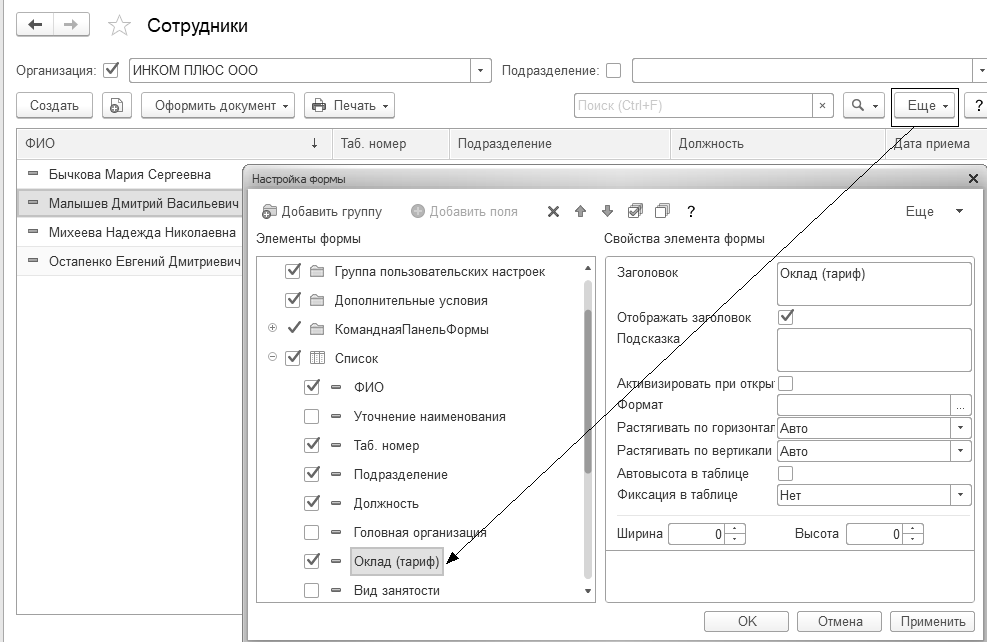Click the ФИО column sort arrow

314,144
